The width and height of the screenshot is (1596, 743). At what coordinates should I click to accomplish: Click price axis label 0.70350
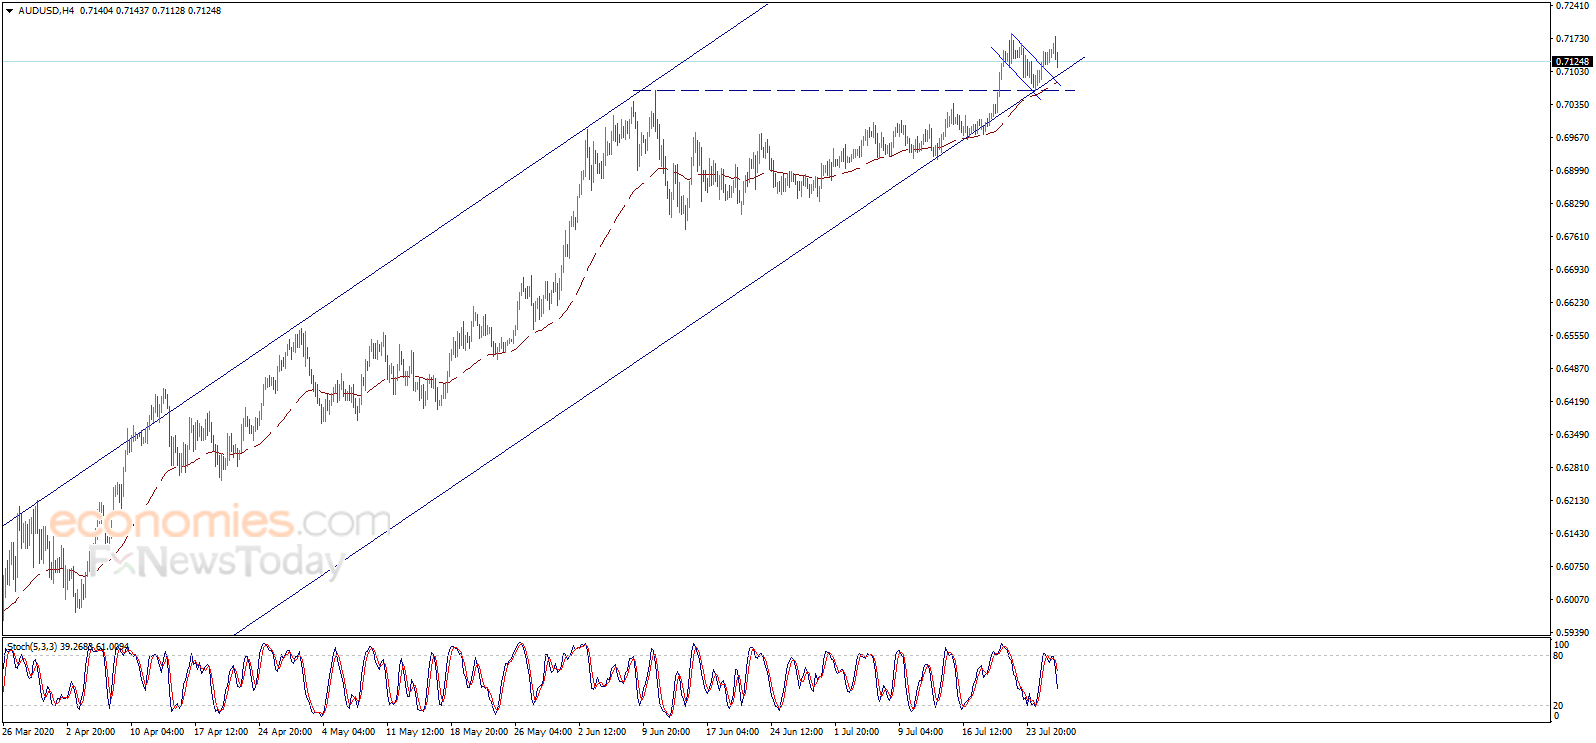click(1573, 105)
